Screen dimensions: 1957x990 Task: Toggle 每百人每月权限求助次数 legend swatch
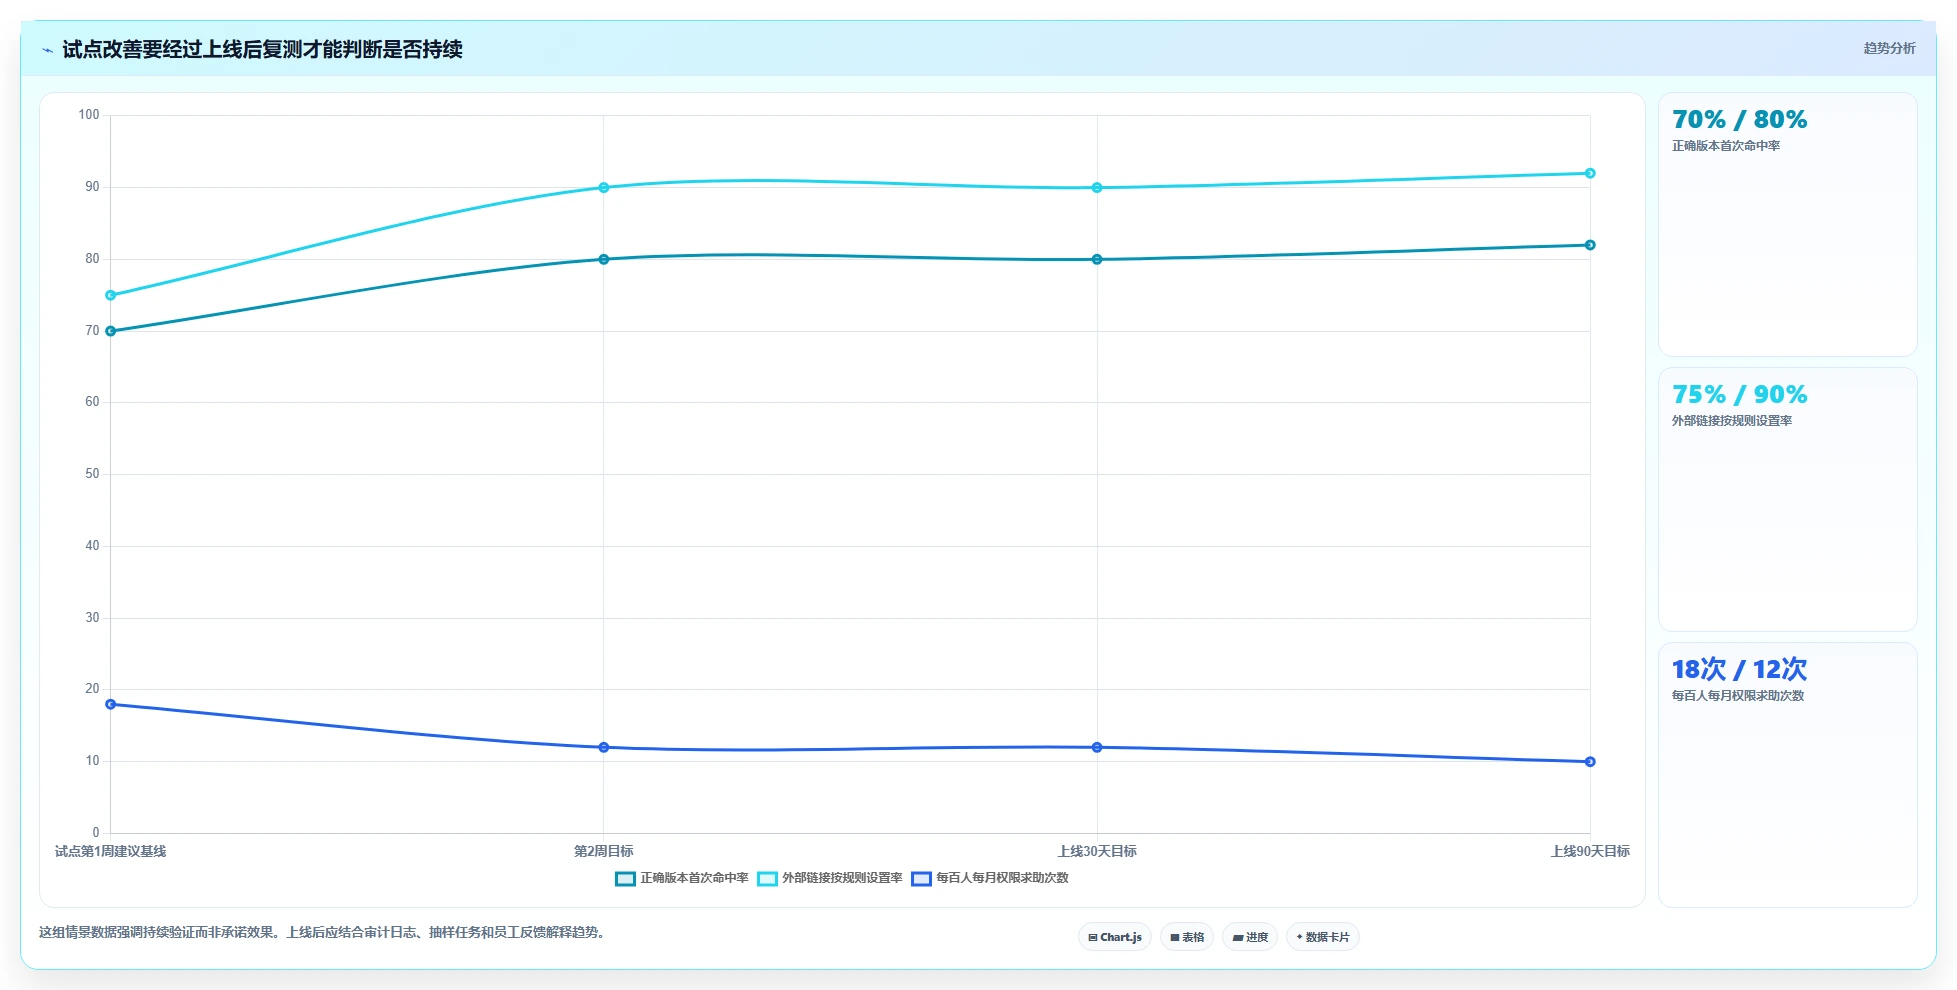tap(921, 879)
